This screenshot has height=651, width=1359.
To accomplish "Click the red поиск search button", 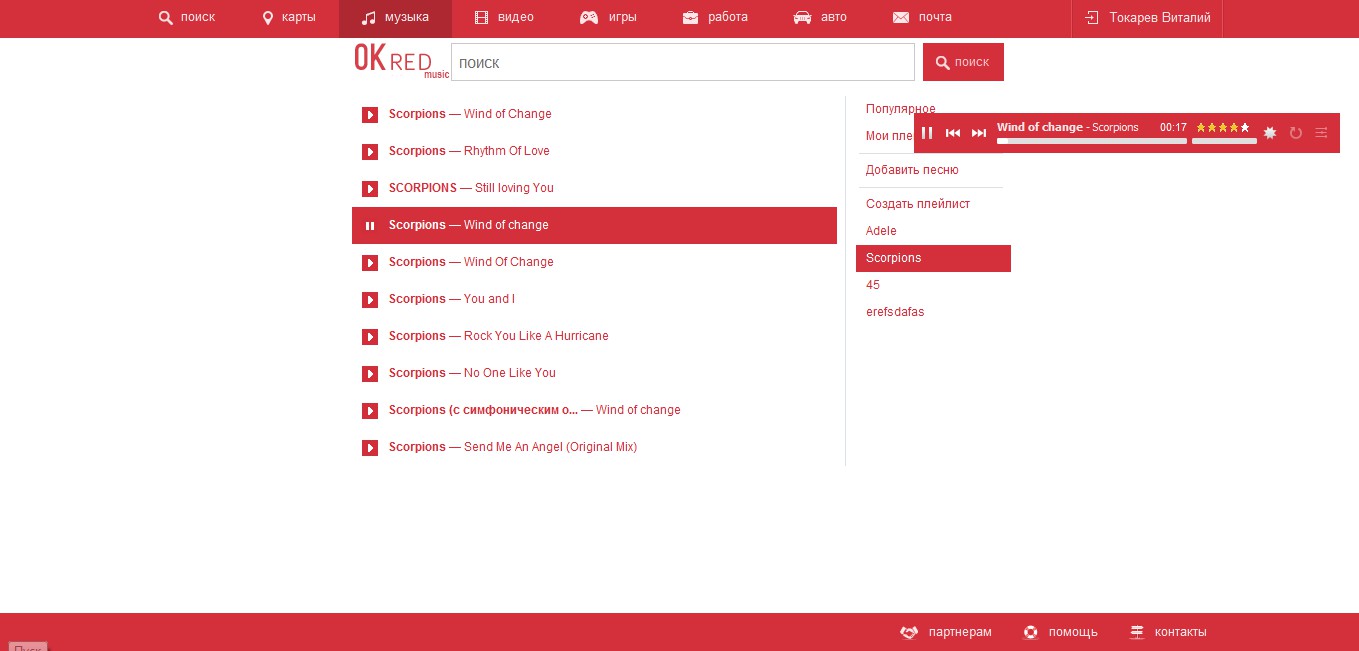I will pyautogui.click(x=963, y=62).
